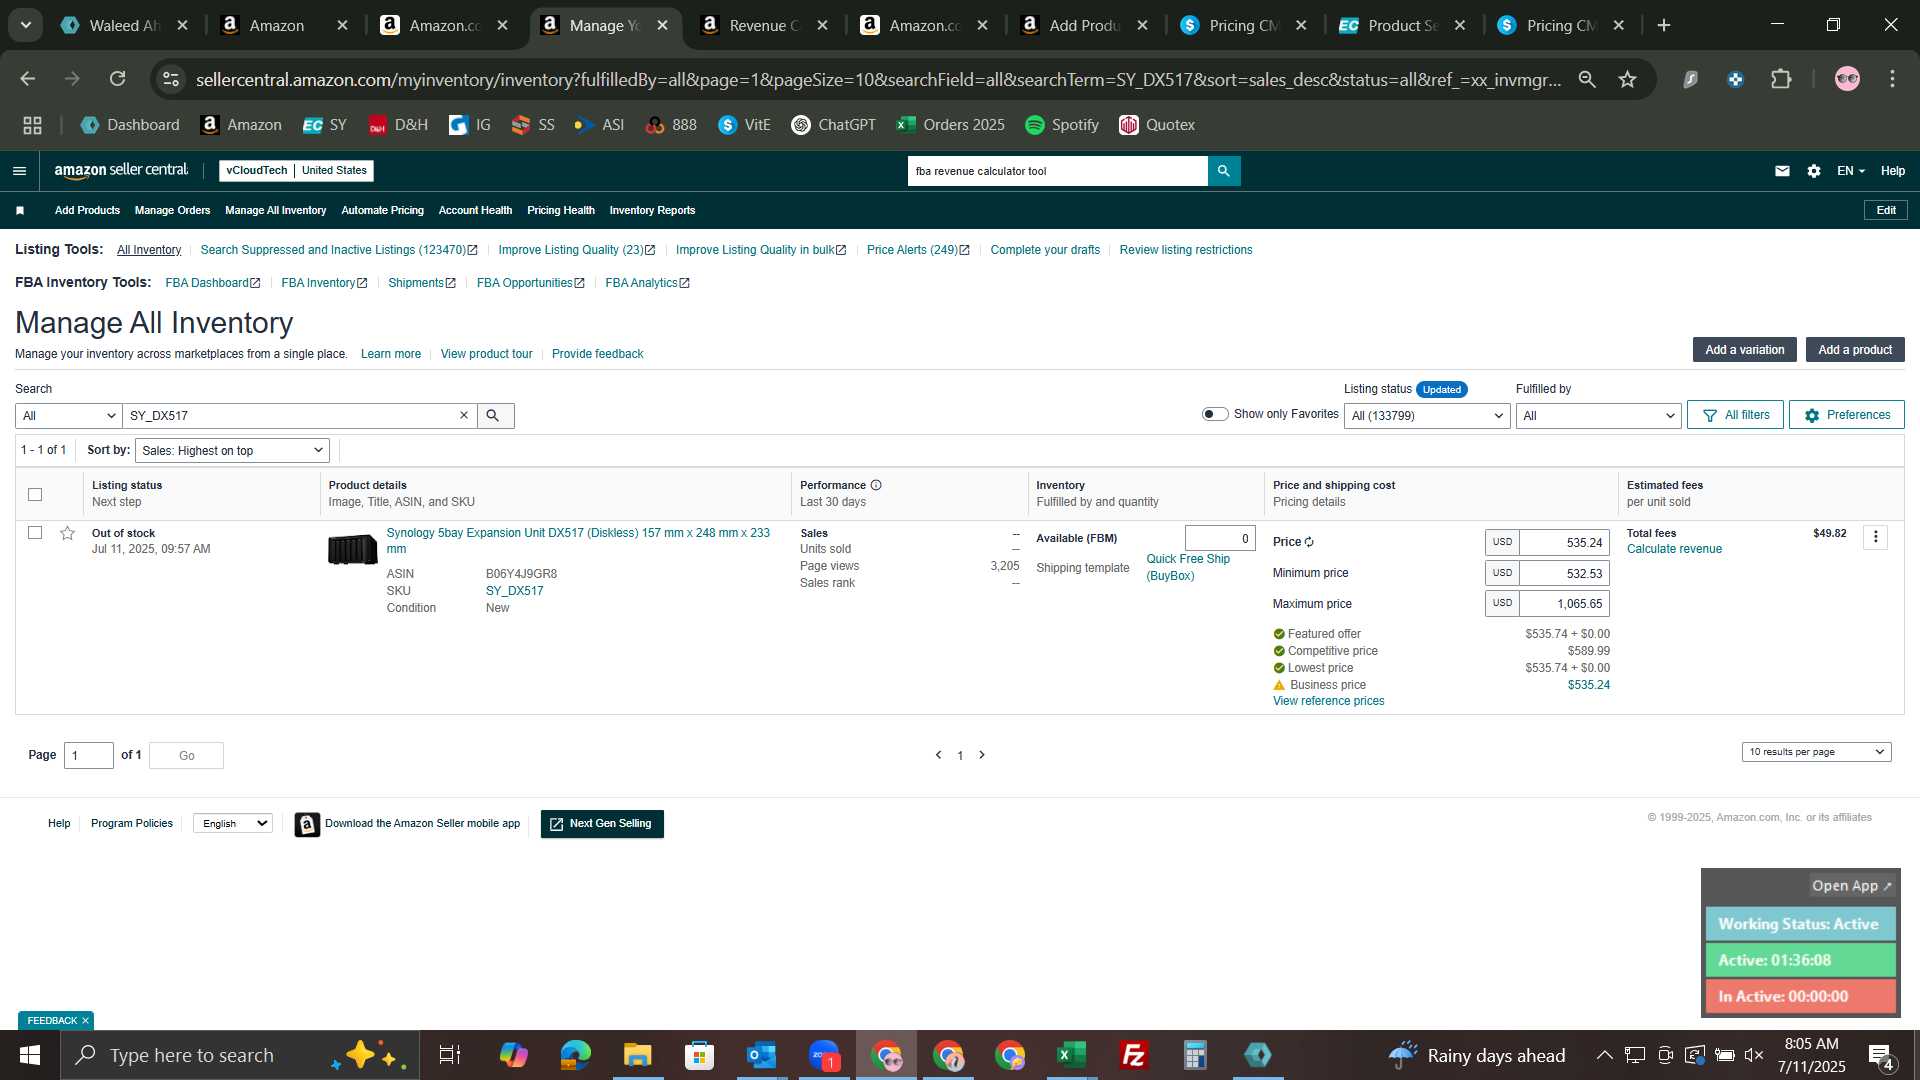Open Windows notification center
The image size is (1920, 1080).
[1881, 1055]
